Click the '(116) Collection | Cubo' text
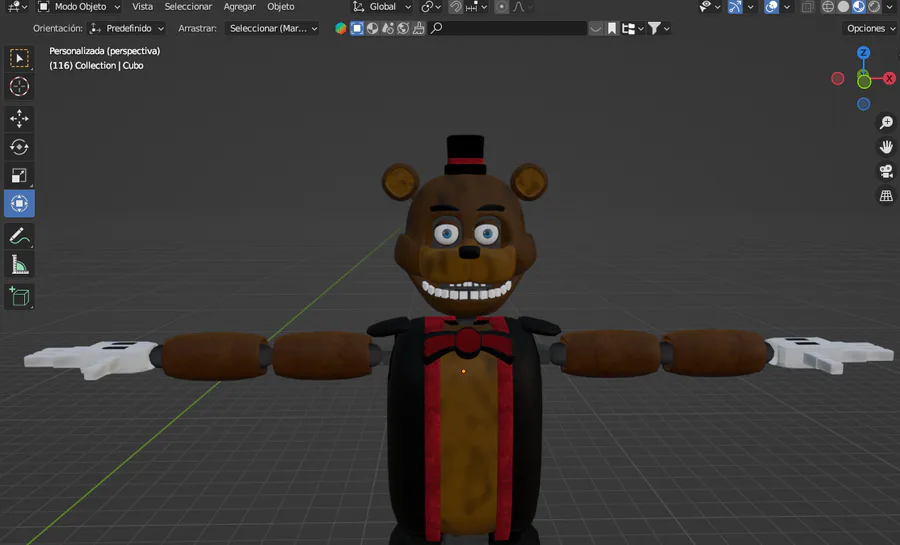This screenshot has width=900, height=545. [96, 65]
